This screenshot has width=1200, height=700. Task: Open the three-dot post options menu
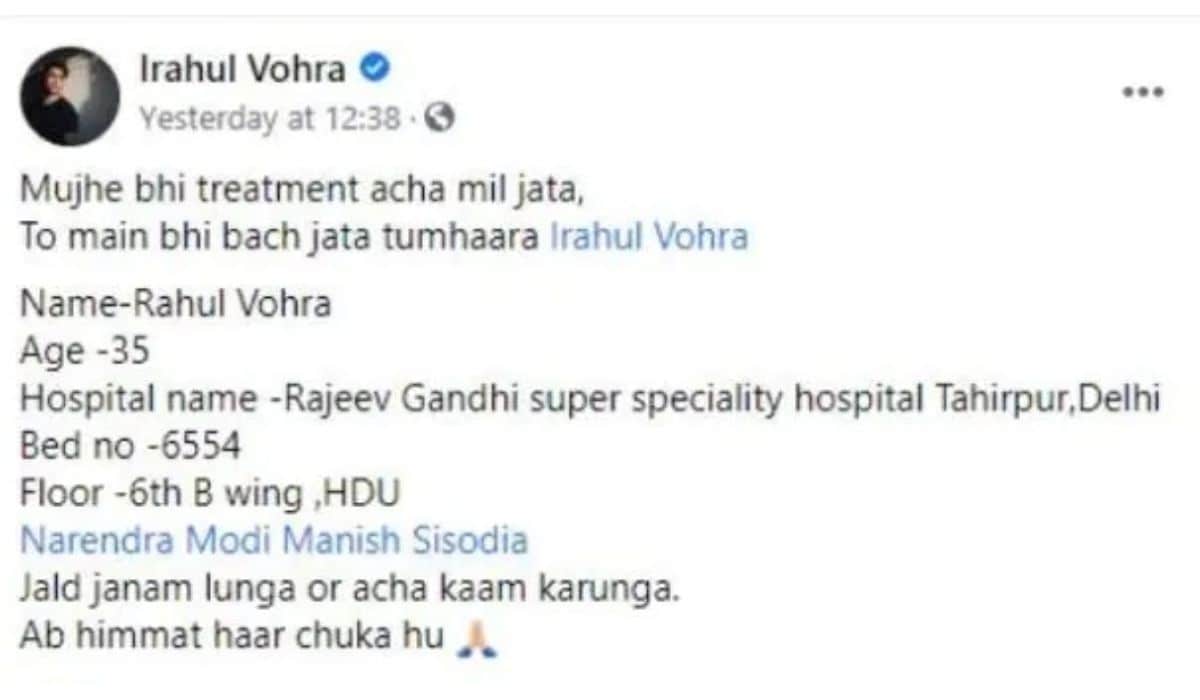click(x=1142, y=92)
